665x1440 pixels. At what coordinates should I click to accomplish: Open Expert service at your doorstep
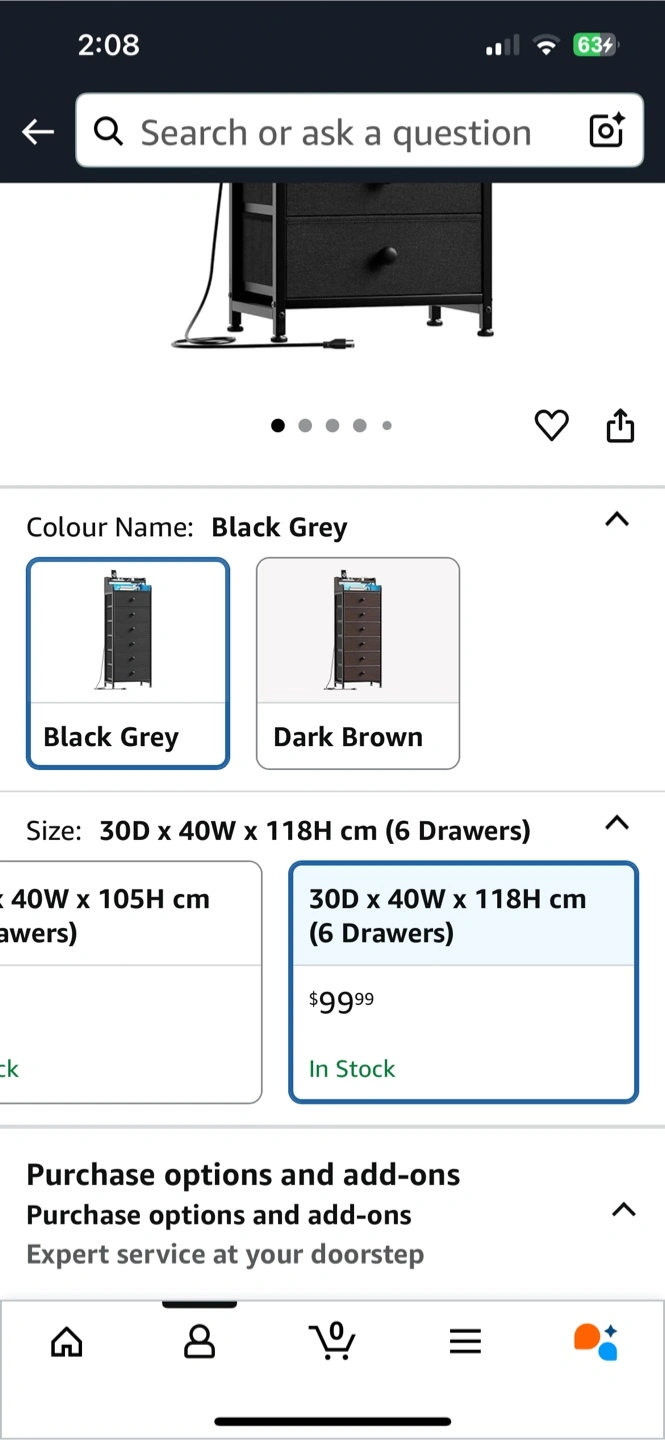[x=225, y=1254]
